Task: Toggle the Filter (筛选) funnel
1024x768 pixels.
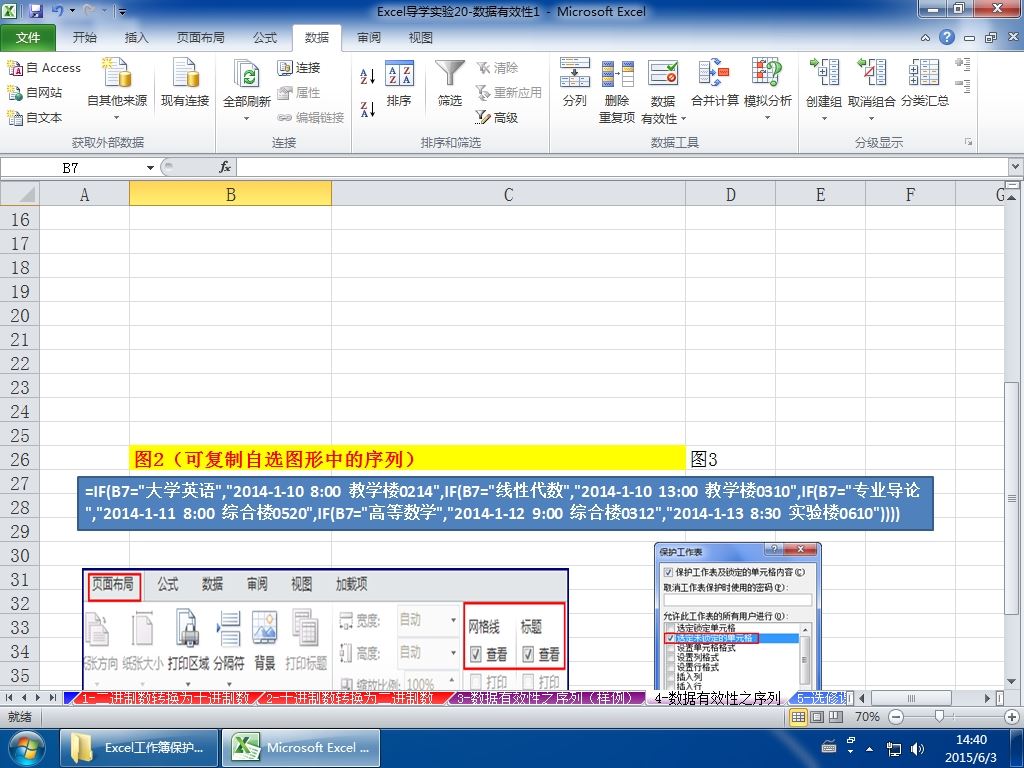Action: [450, 82]
